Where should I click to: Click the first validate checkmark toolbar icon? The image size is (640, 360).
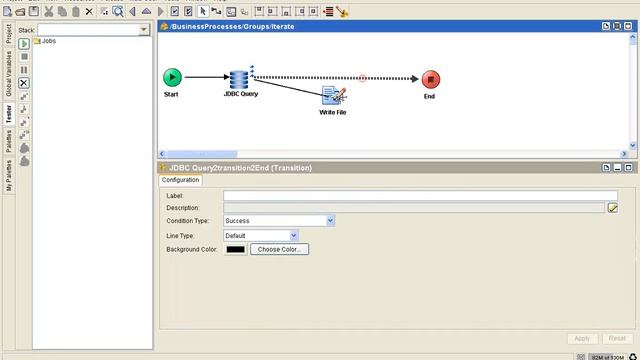pyautogui.click(x=175, y=11)
